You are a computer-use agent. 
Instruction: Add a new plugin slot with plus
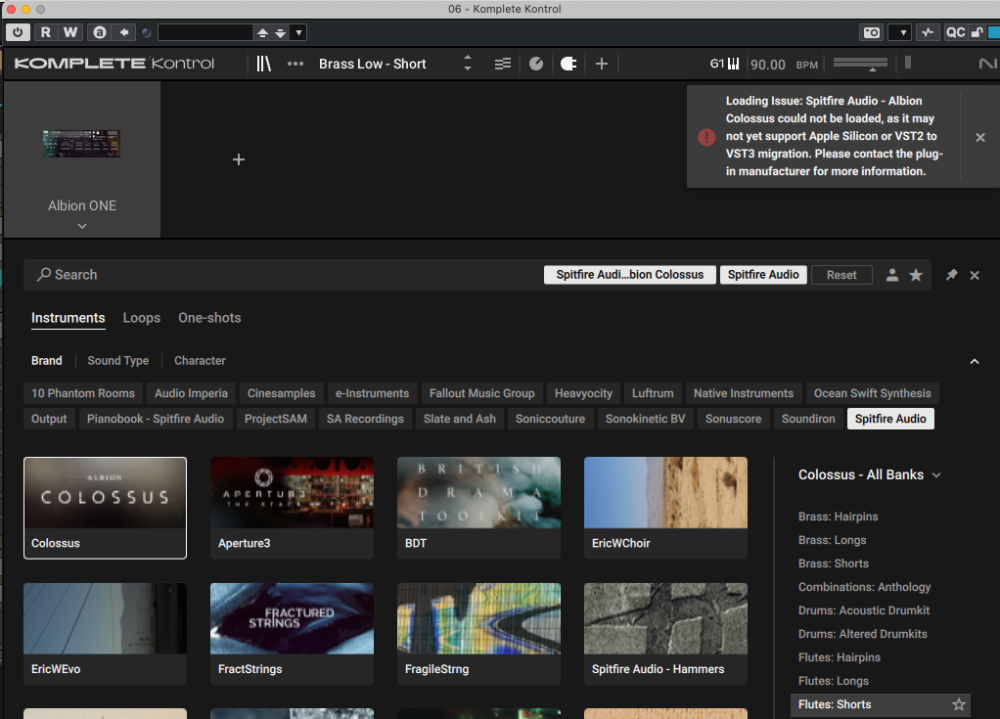coord(239,159)
